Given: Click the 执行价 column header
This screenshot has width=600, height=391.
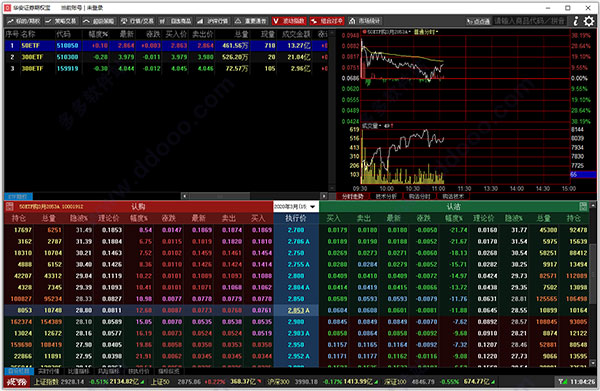Looking at the screenshot, I should (296, 218).
